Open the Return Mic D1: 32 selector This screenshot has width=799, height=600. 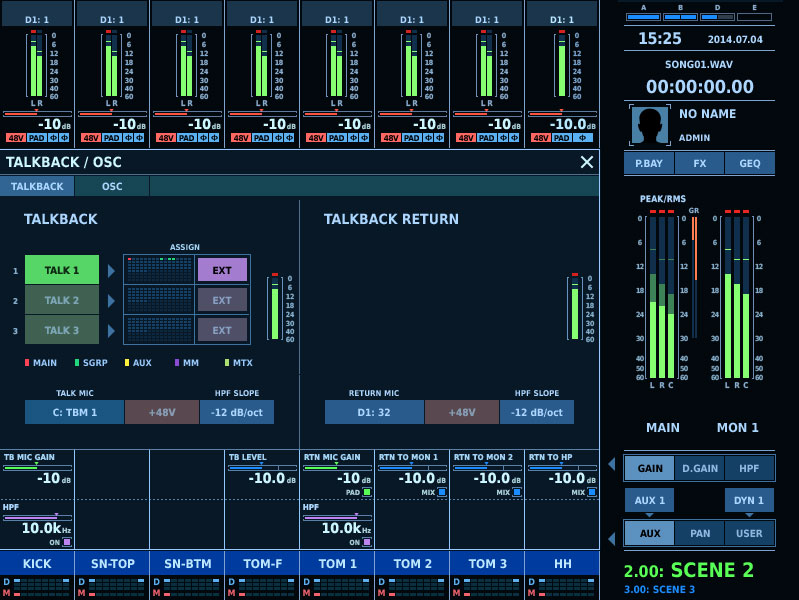pyautogui.click(x=374, y=412)
